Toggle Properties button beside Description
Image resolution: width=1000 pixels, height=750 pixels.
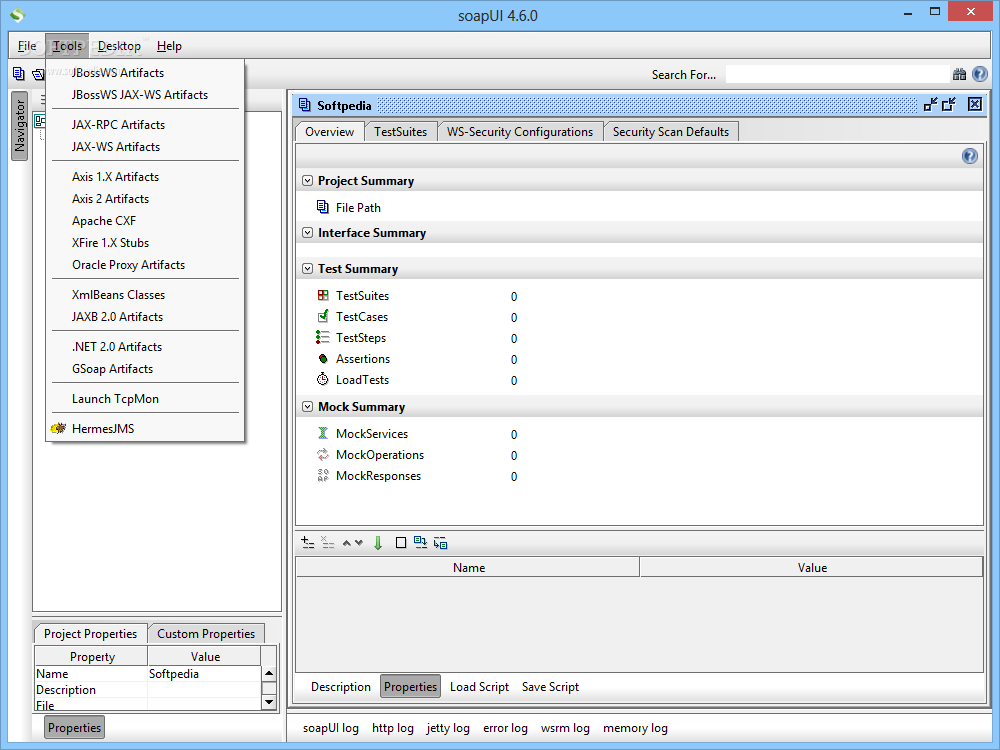[x=411, y=686]
